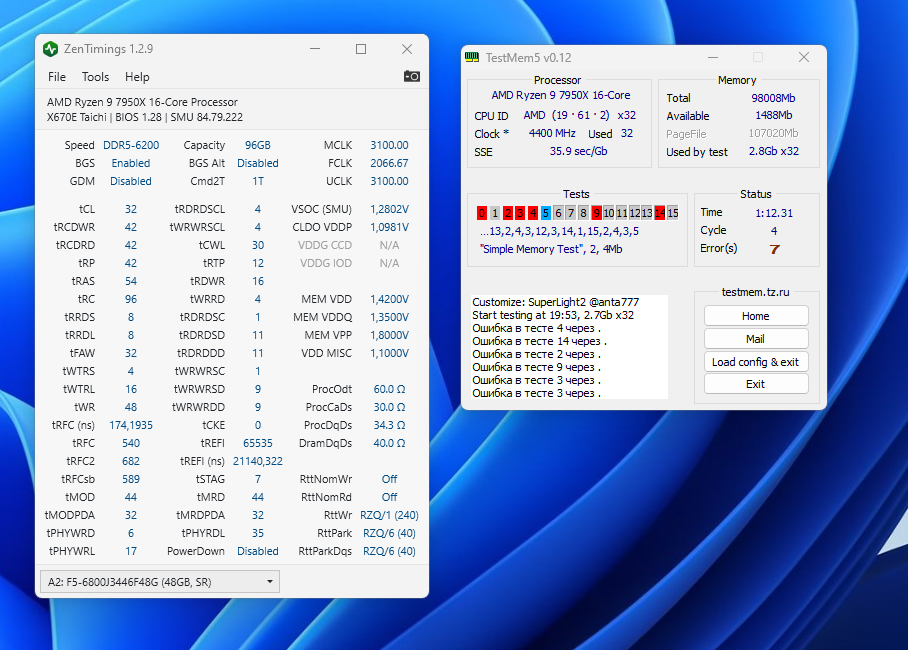Viewport: 908px width, 650px height.
Task: Select gray test box 10
Action: (609, 213)
